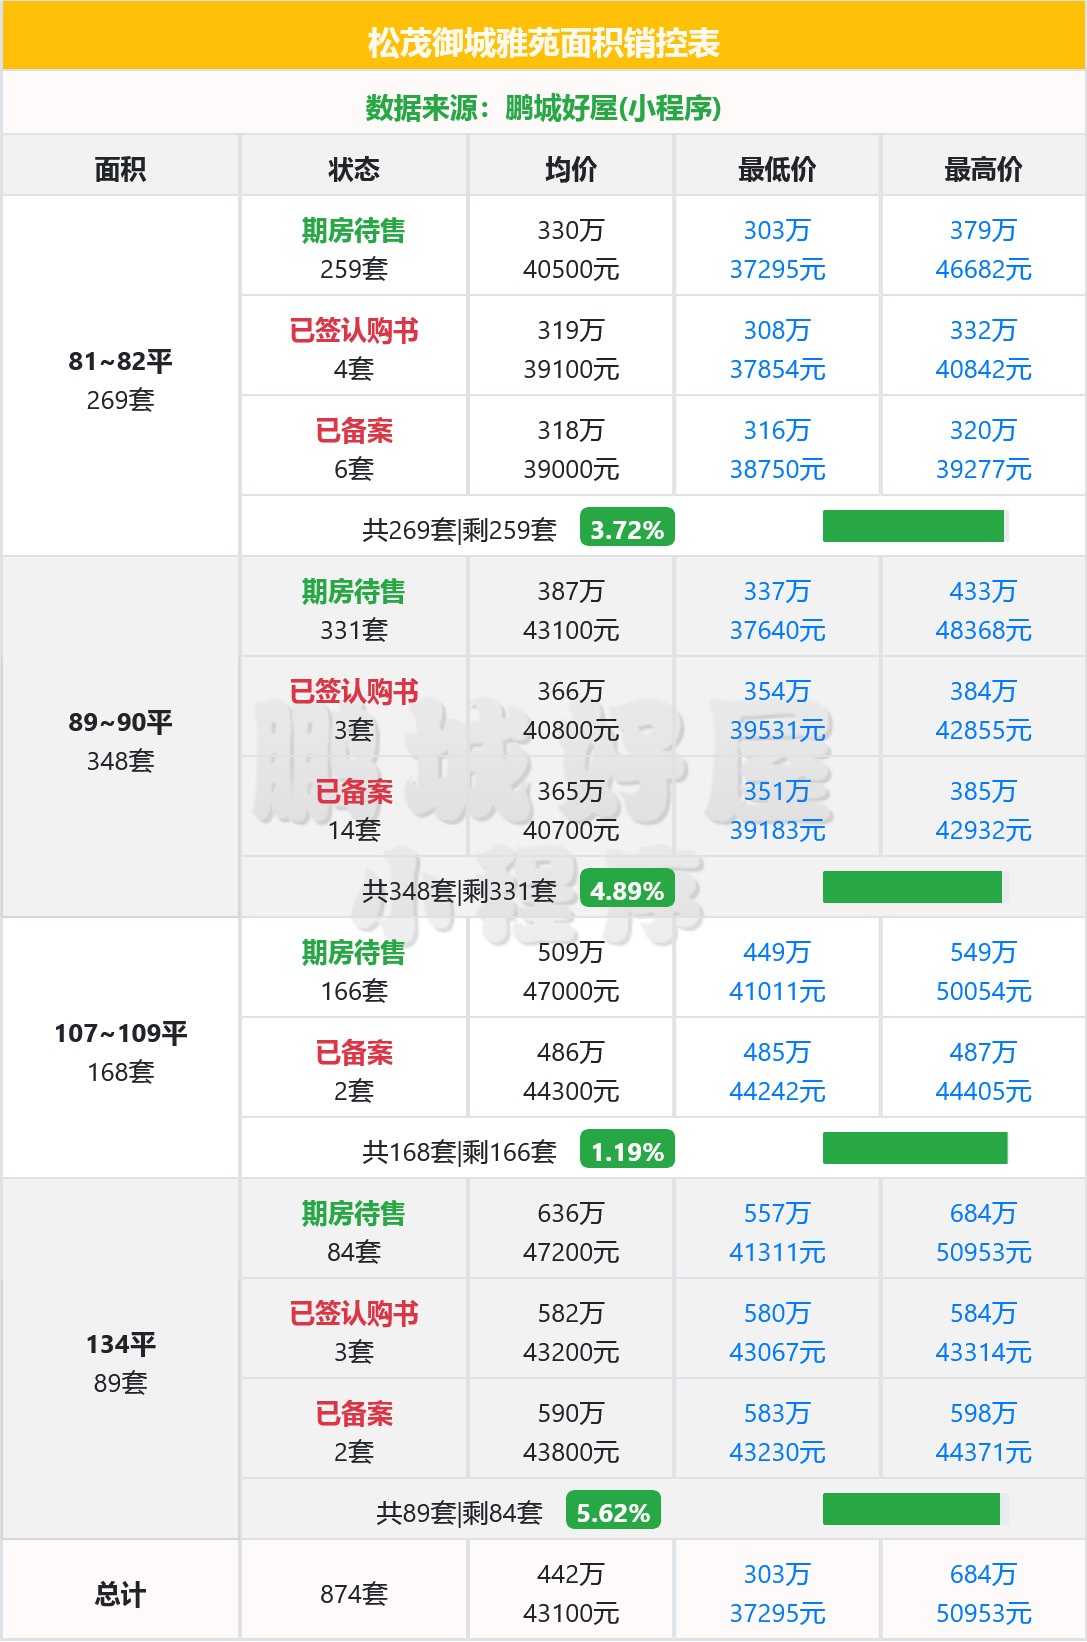Image resolution: width=1087 pixels, height=1642 pixels.
Task: Click the 最低价 column header
Action: tap(777, 169)
